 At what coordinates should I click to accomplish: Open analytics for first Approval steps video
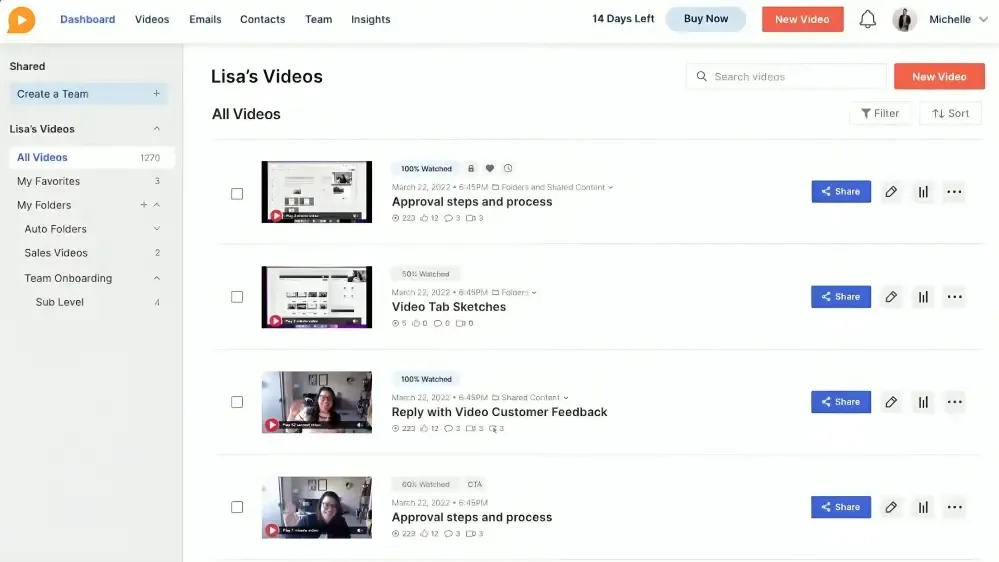coord(923,192)
